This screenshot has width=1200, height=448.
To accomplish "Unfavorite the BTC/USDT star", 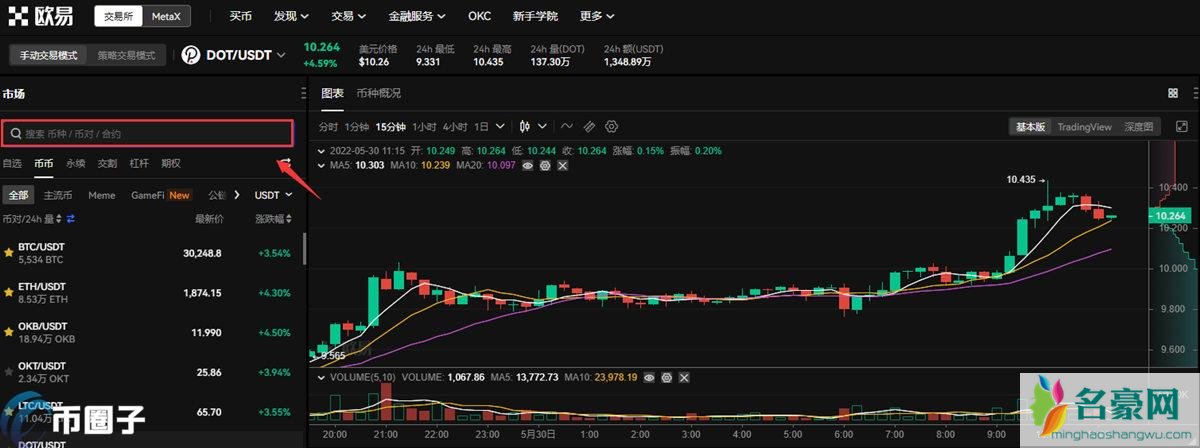I will point(9,253).
